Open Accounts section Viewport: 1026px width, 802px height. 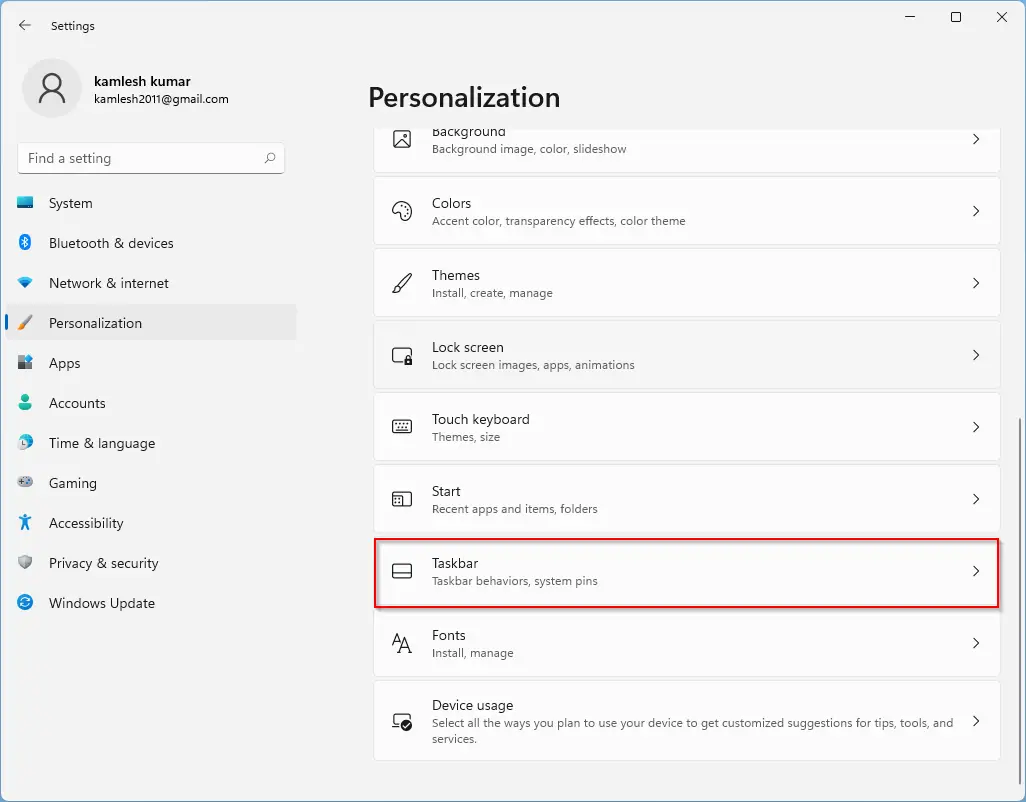(151, 402)
